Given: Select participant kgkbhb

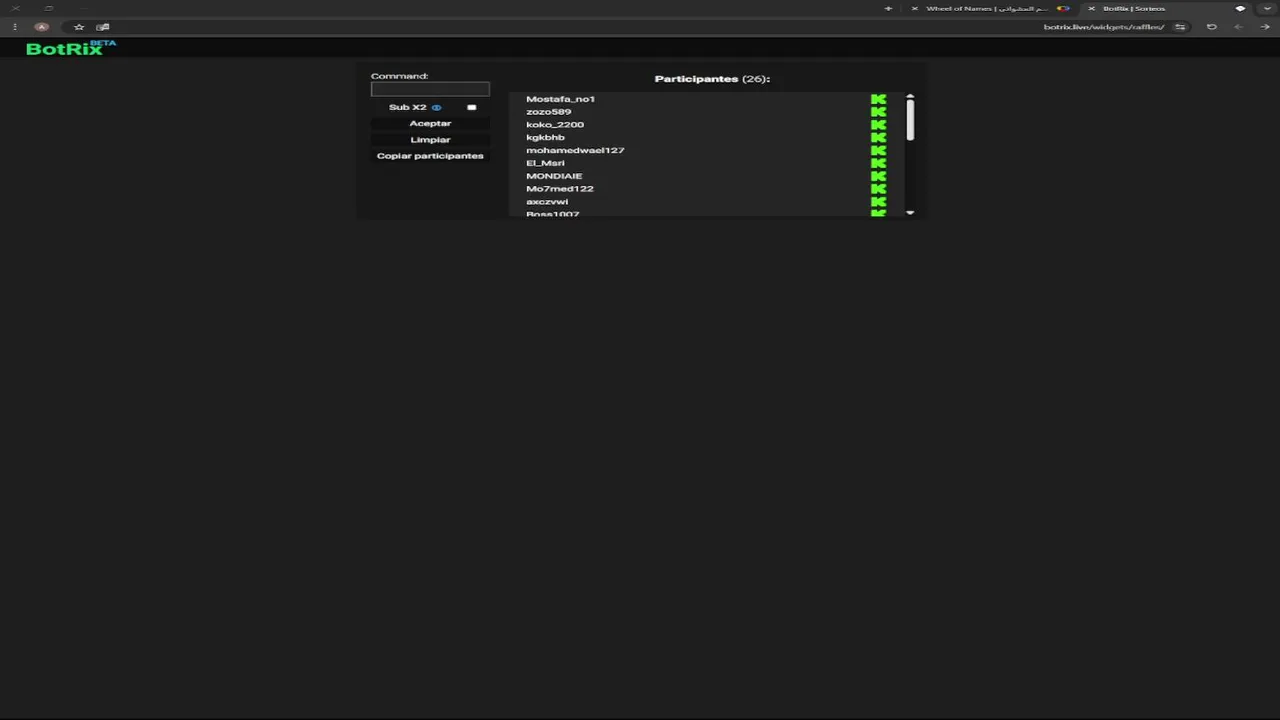Looking at the screenshot, I should 545,137.
